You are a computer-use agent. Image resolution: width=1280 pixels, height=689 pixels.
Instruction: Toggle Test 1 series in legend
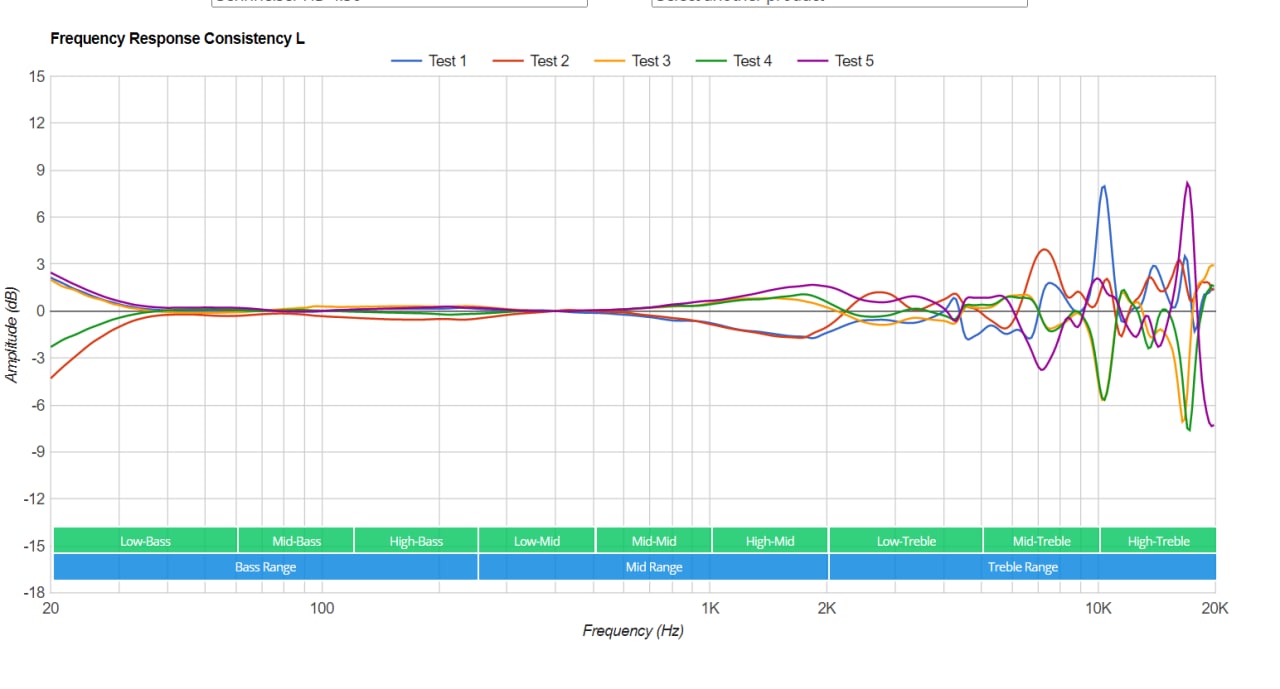pos(429,61)
